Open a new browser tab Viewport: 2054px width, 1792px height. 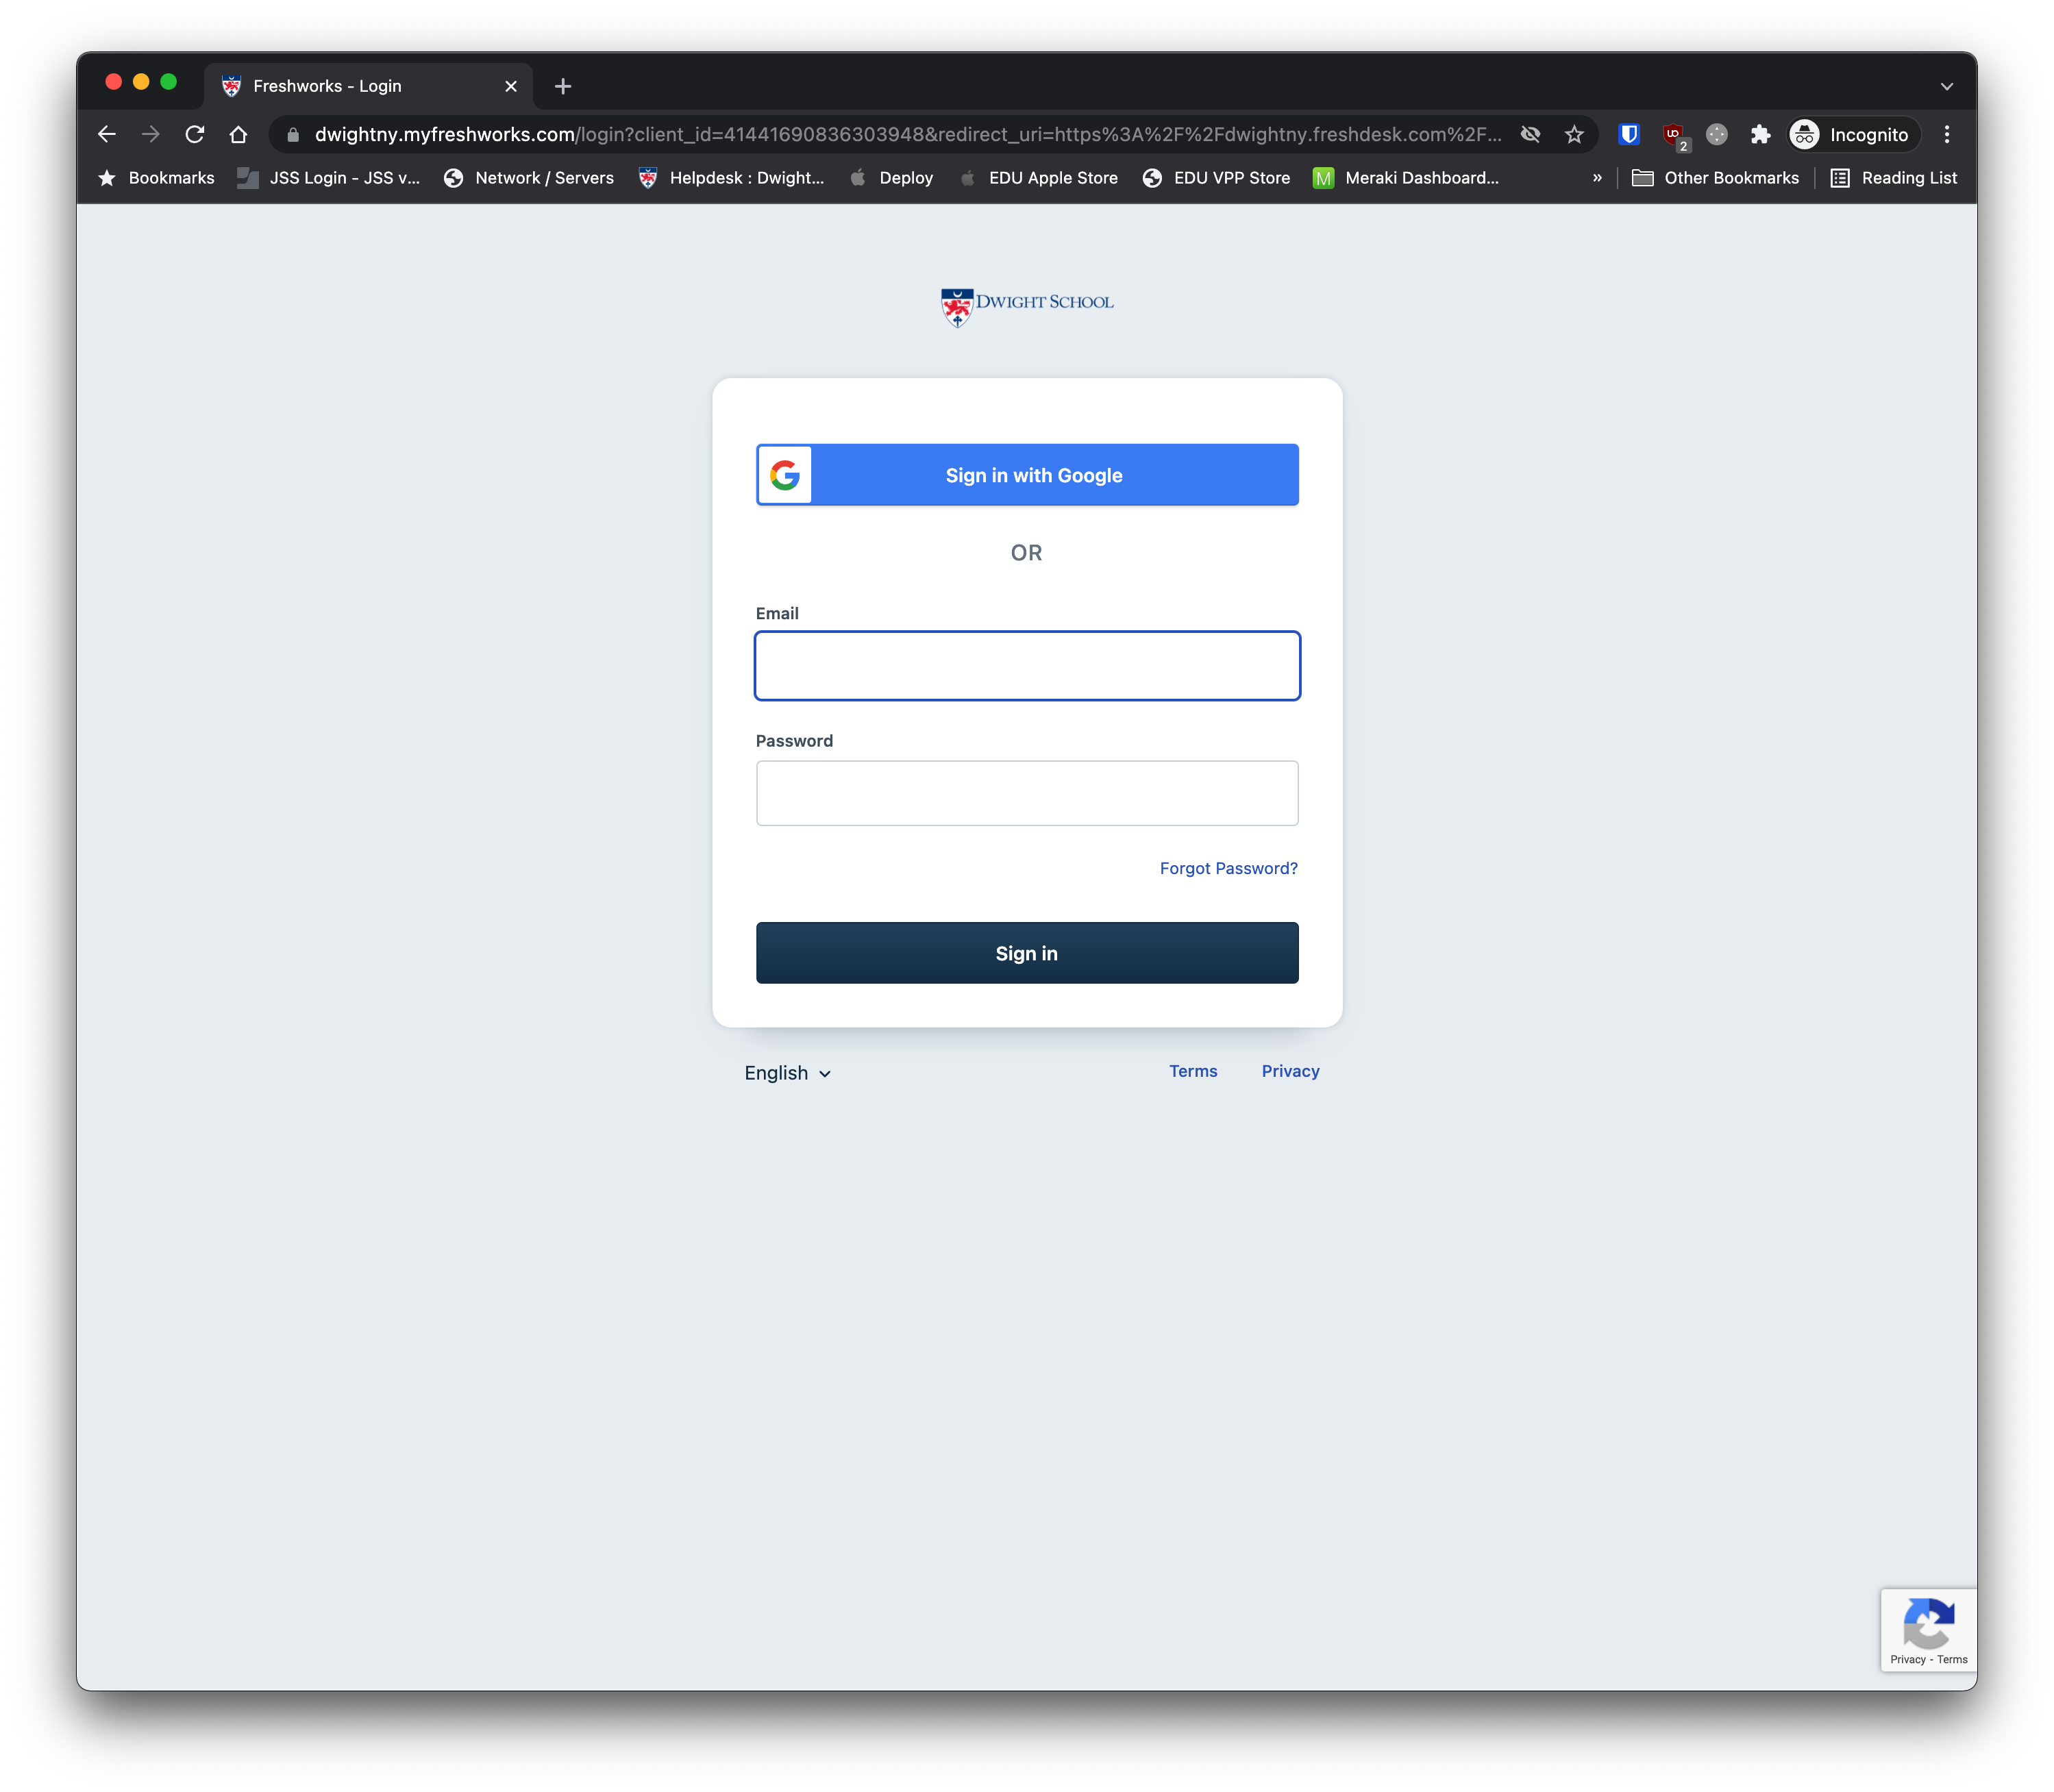[563, 86]
